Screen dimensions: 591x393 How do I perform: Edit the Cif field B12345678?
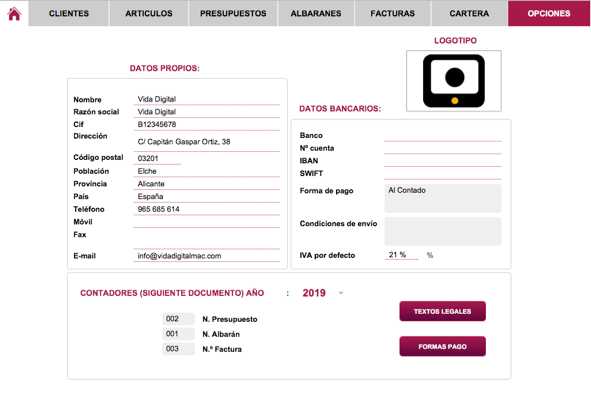click(x=207, y=124)
